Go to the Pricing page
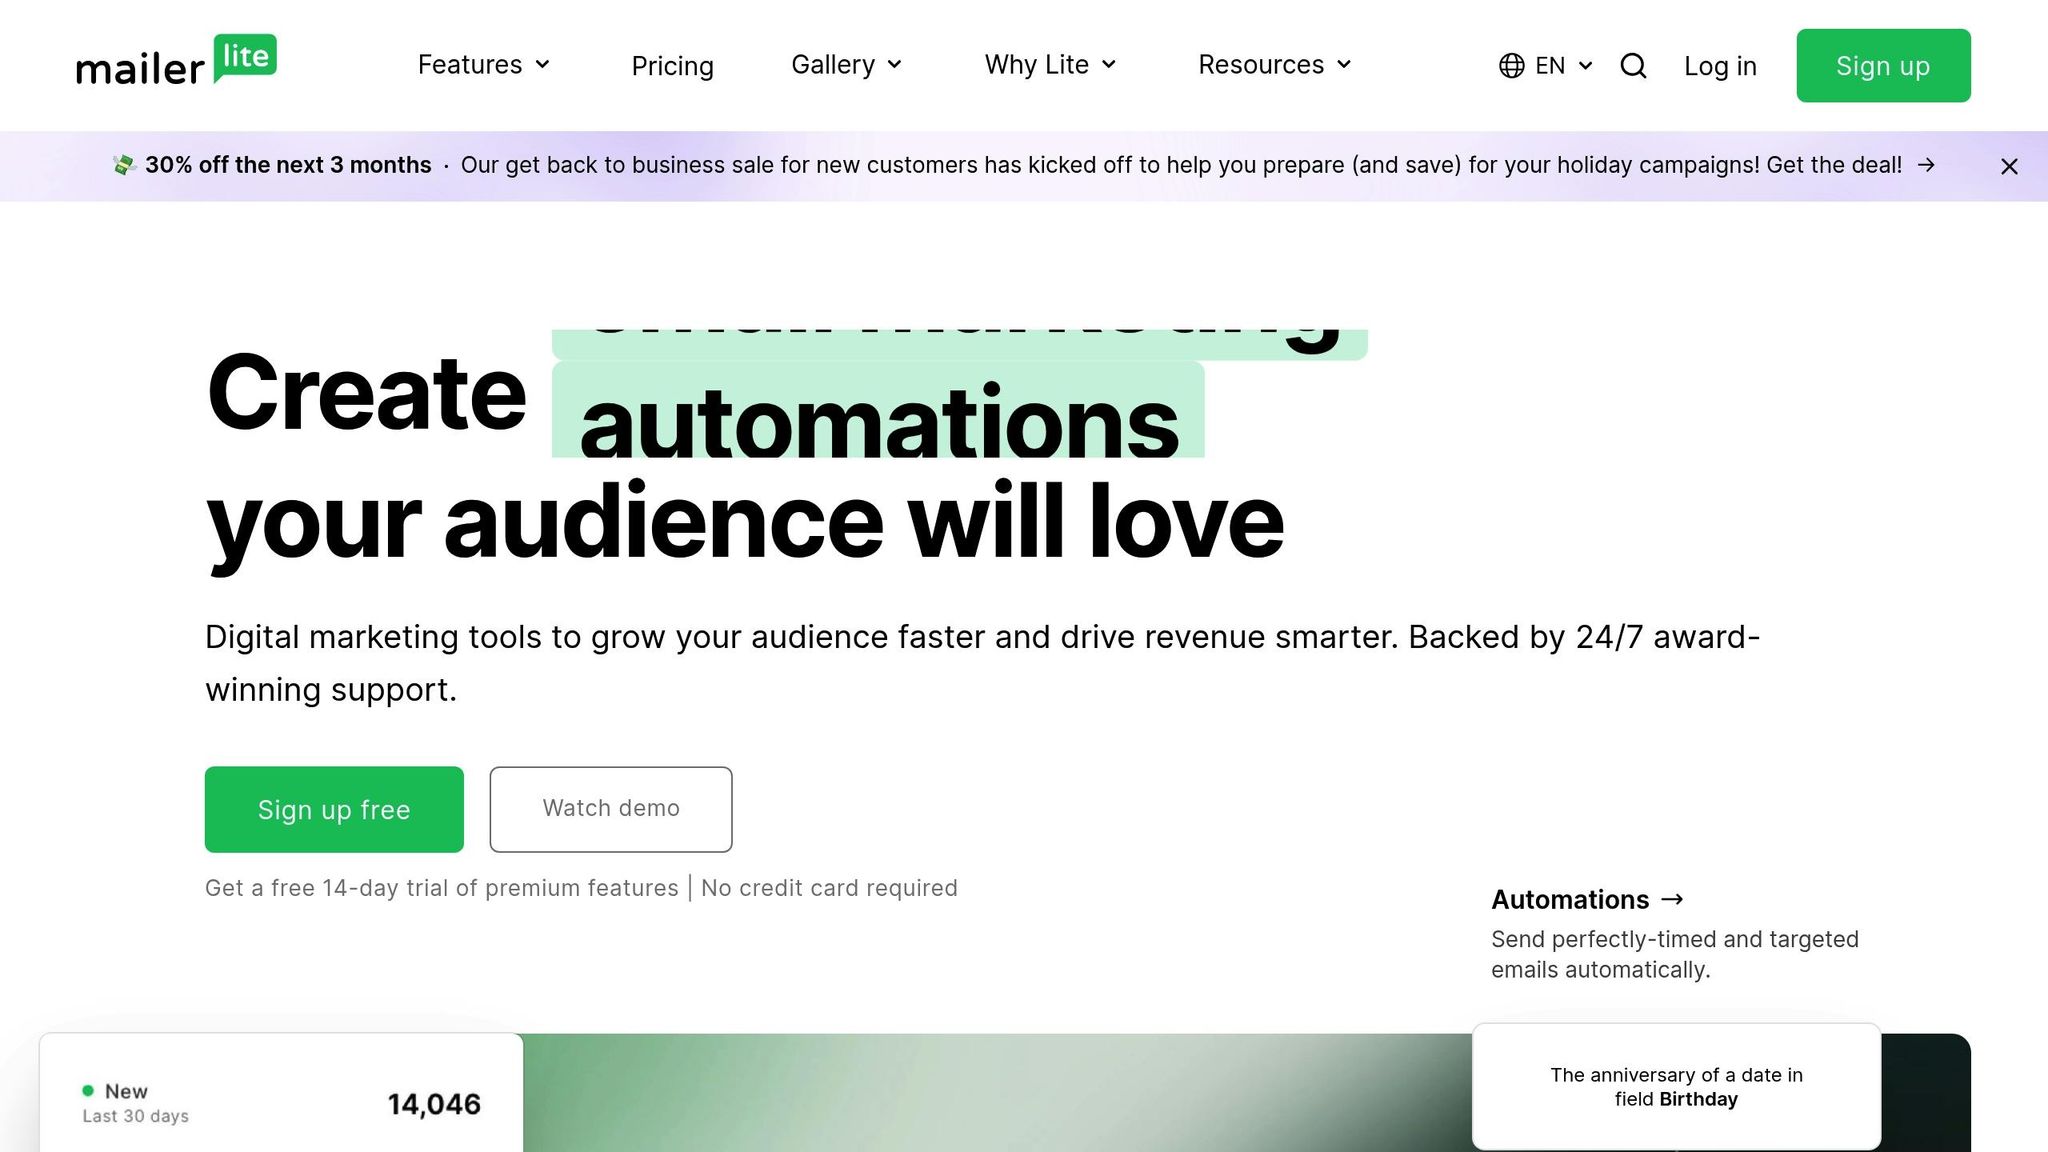This screenshot has height=1152, width=2048. 672,66
